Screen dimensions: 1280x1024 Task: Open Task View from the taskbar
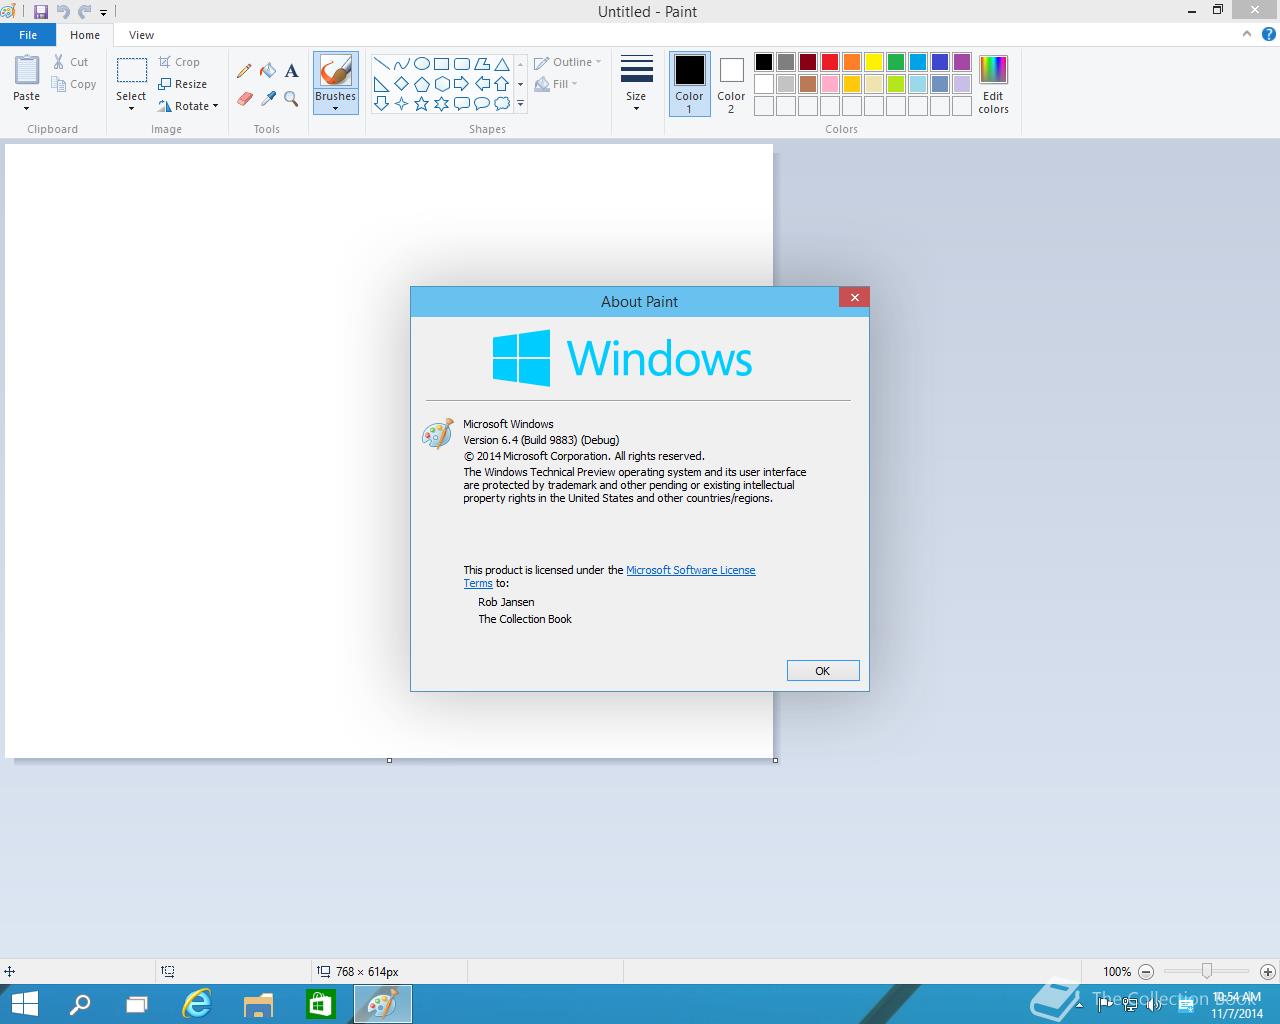pos(137,1004)
